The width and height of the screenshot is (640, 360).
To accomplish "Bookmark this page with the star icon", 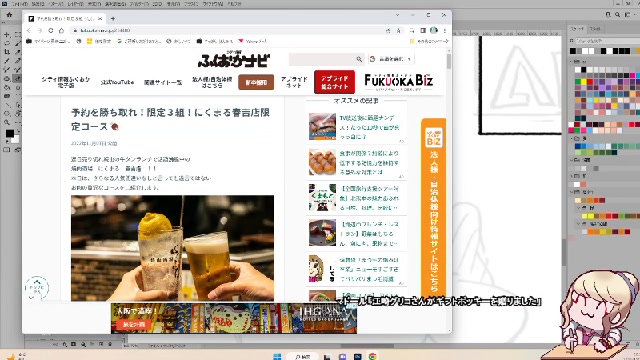I will point(398,31).
